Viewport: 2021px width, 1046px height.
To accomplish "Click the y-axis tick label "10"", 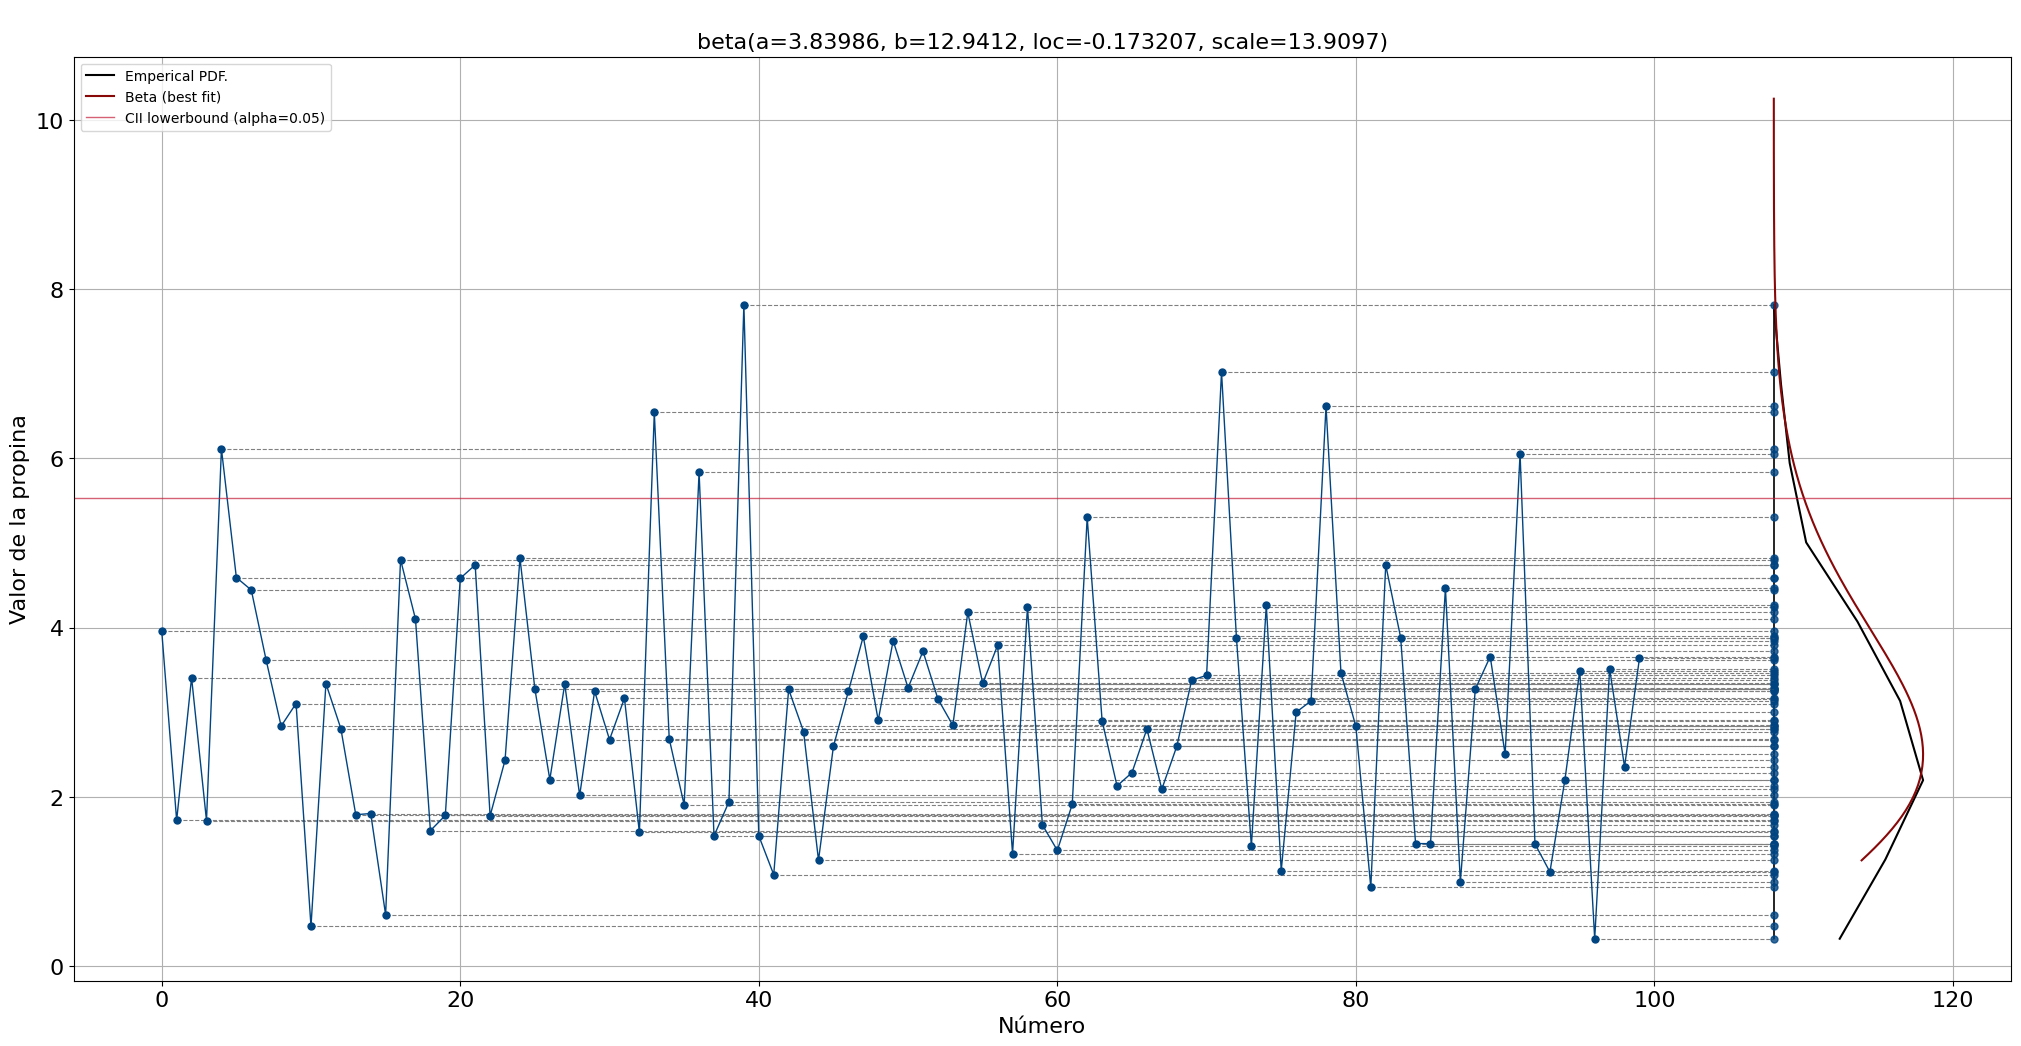I will pyautogui.click(x=49, y=121).
